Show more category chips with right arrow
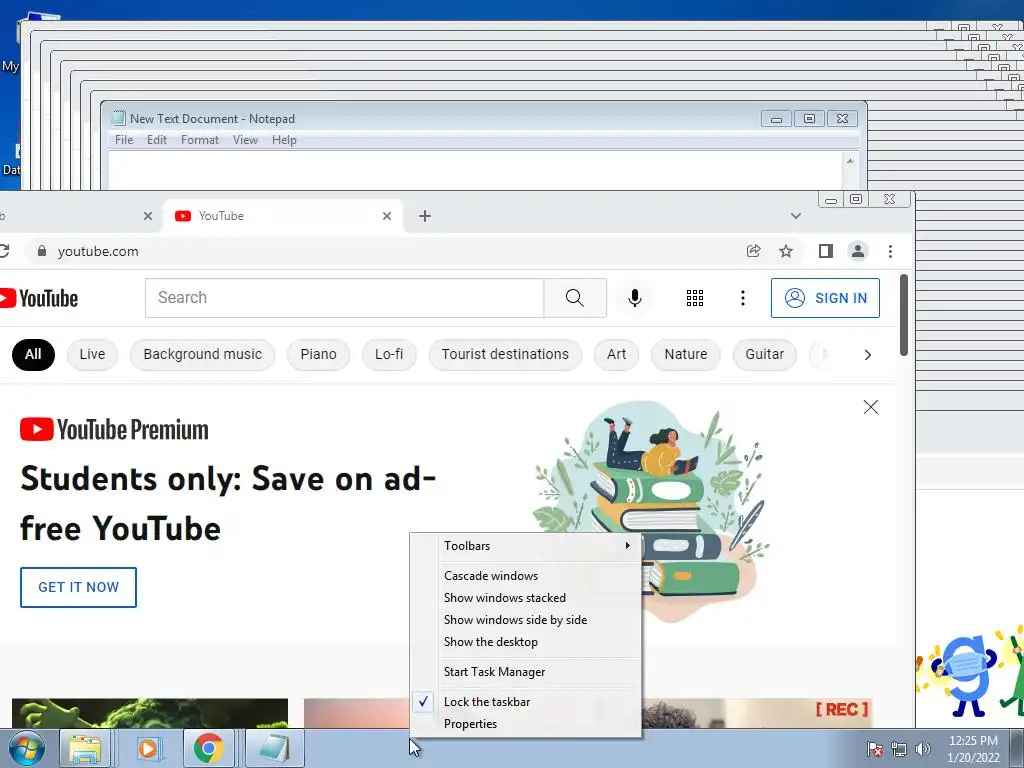Viewport: 1024px width, 768px height. point(867,355)
